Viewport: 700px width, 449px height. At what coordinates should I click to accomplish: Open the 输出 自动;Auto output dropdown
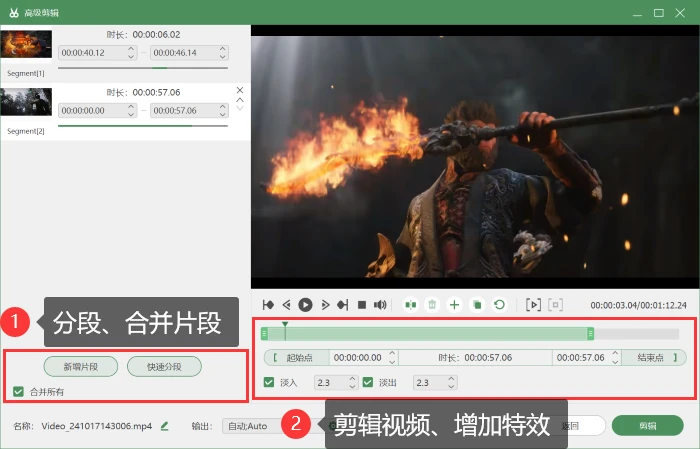pos(252,426)
